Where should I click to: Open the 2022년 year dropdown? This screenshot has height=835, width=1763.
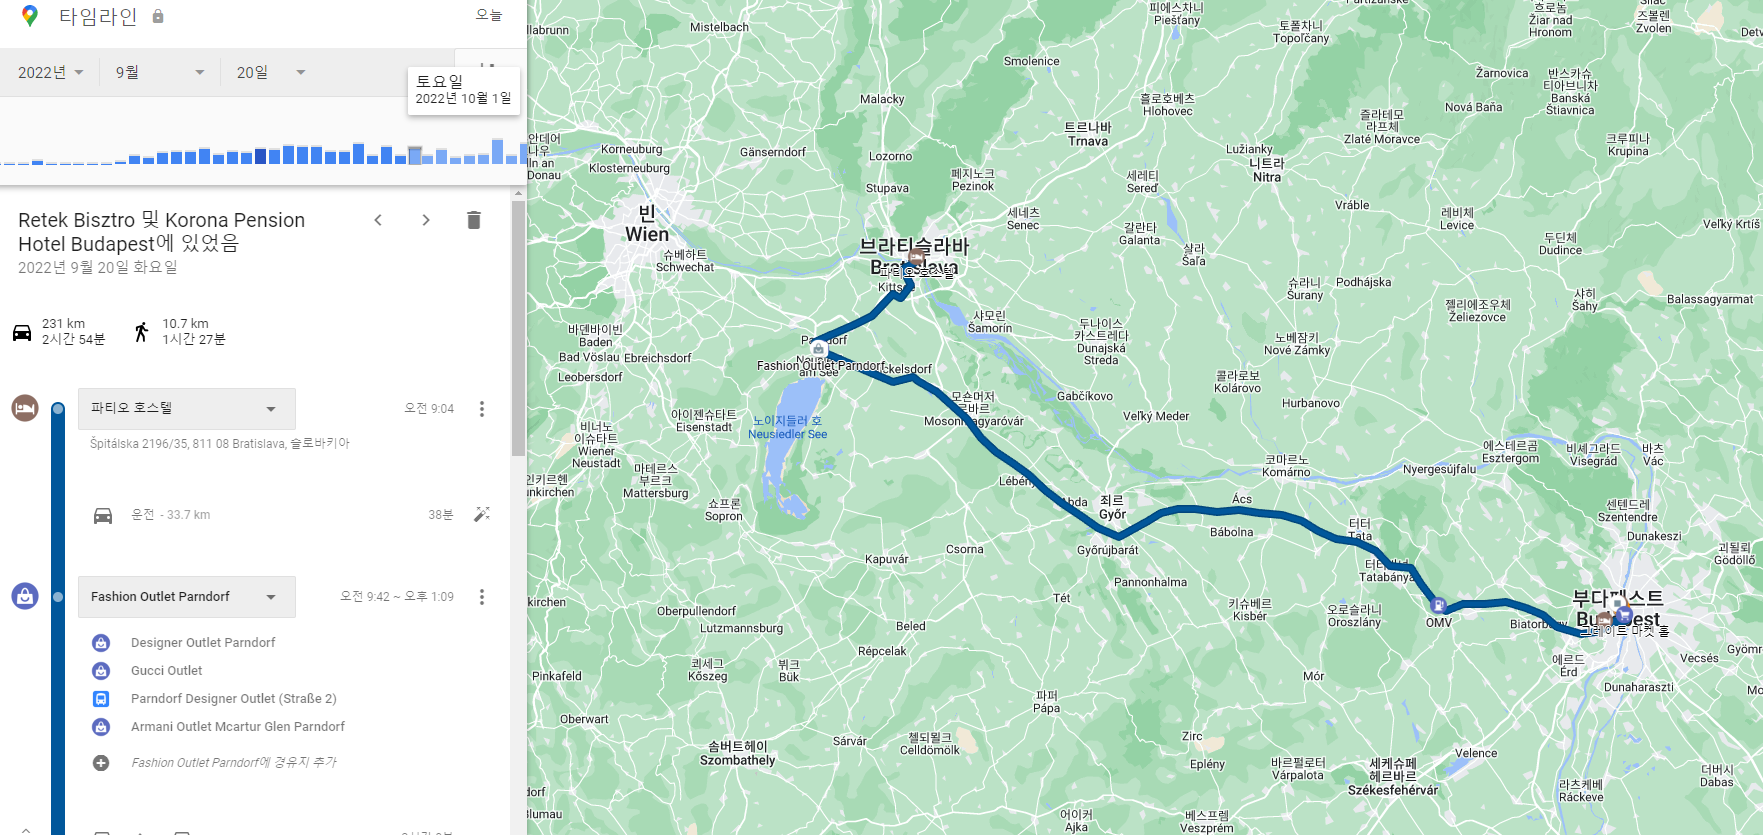click(x=51, y=72)
